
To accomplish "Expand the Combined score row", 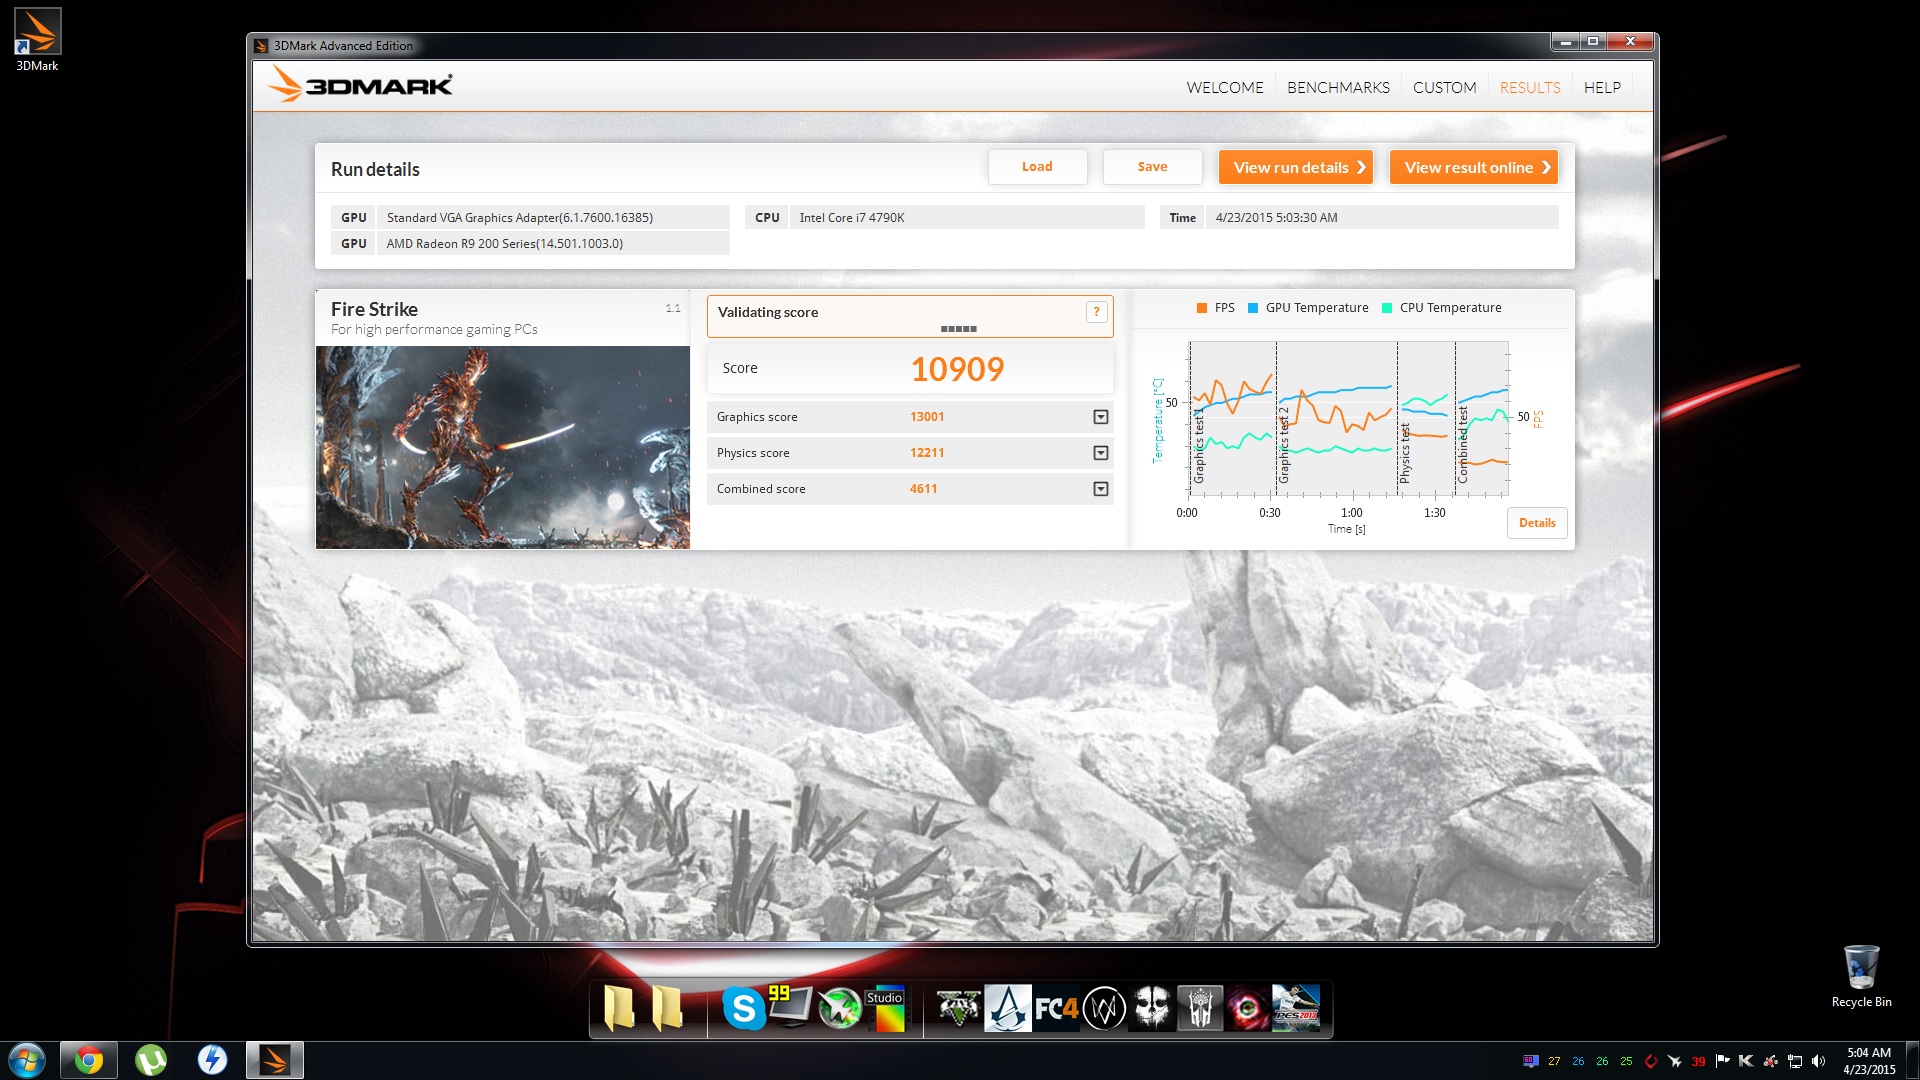I will coord(1100,489).
